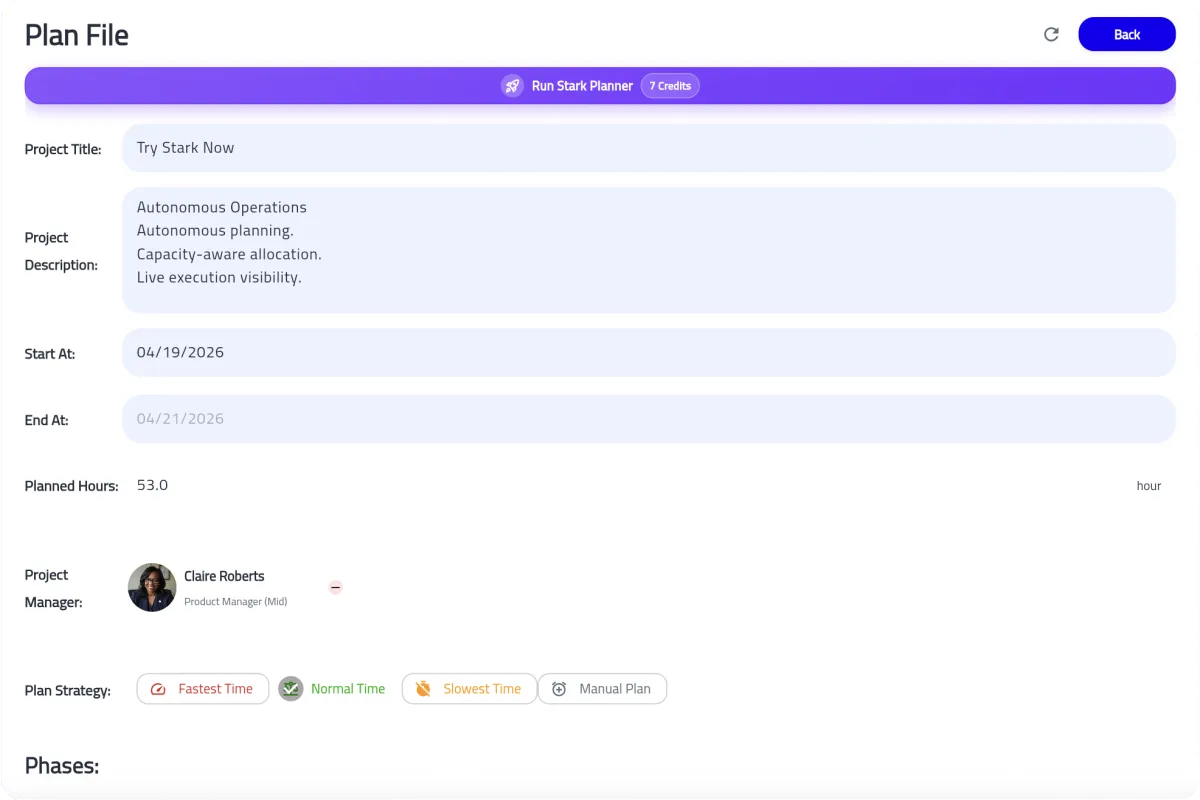The height and width of the screenshot is (800, 1200).
Task: Click the alarm clock icon for Manual Plan
Action: (x=559, y=689)
